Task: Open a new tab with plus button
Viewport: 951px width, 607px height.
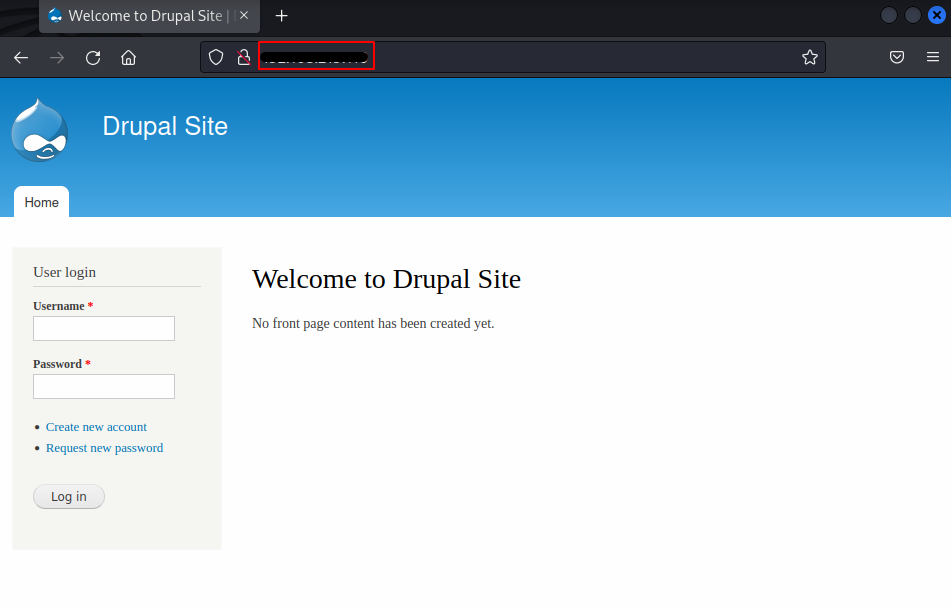Action: (282, 16)
